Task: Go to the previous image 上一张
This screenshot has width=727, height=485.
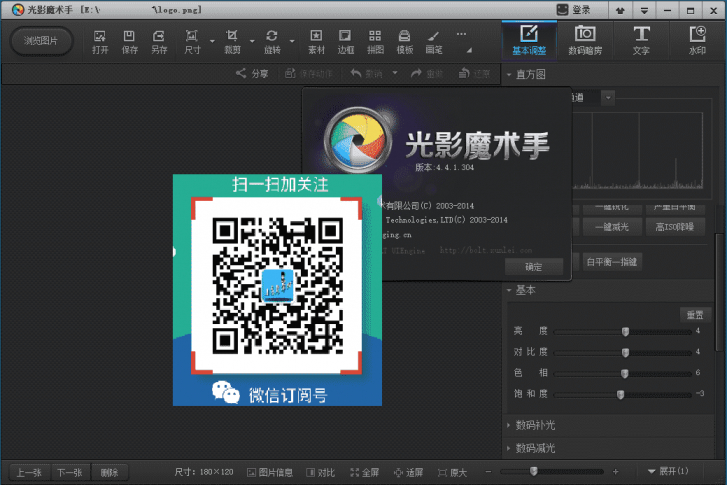Action: coord(29,472)
